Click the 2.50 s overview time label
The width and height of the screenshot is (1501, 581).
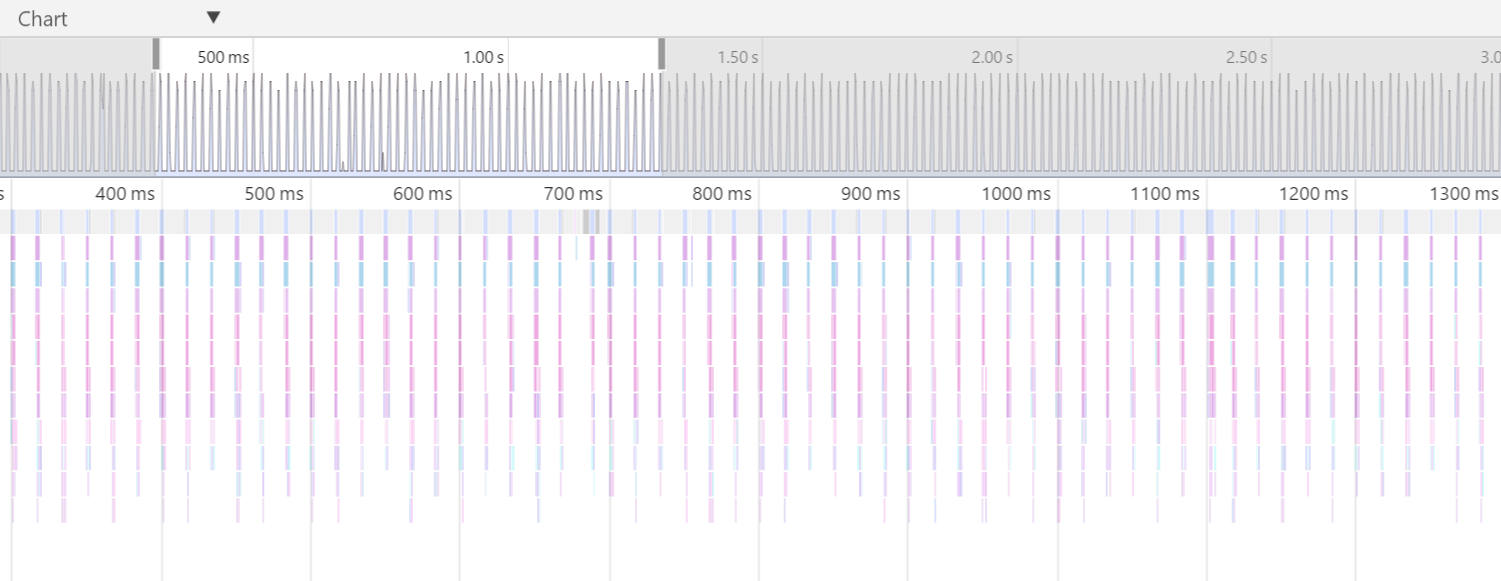click(1246, 57)
